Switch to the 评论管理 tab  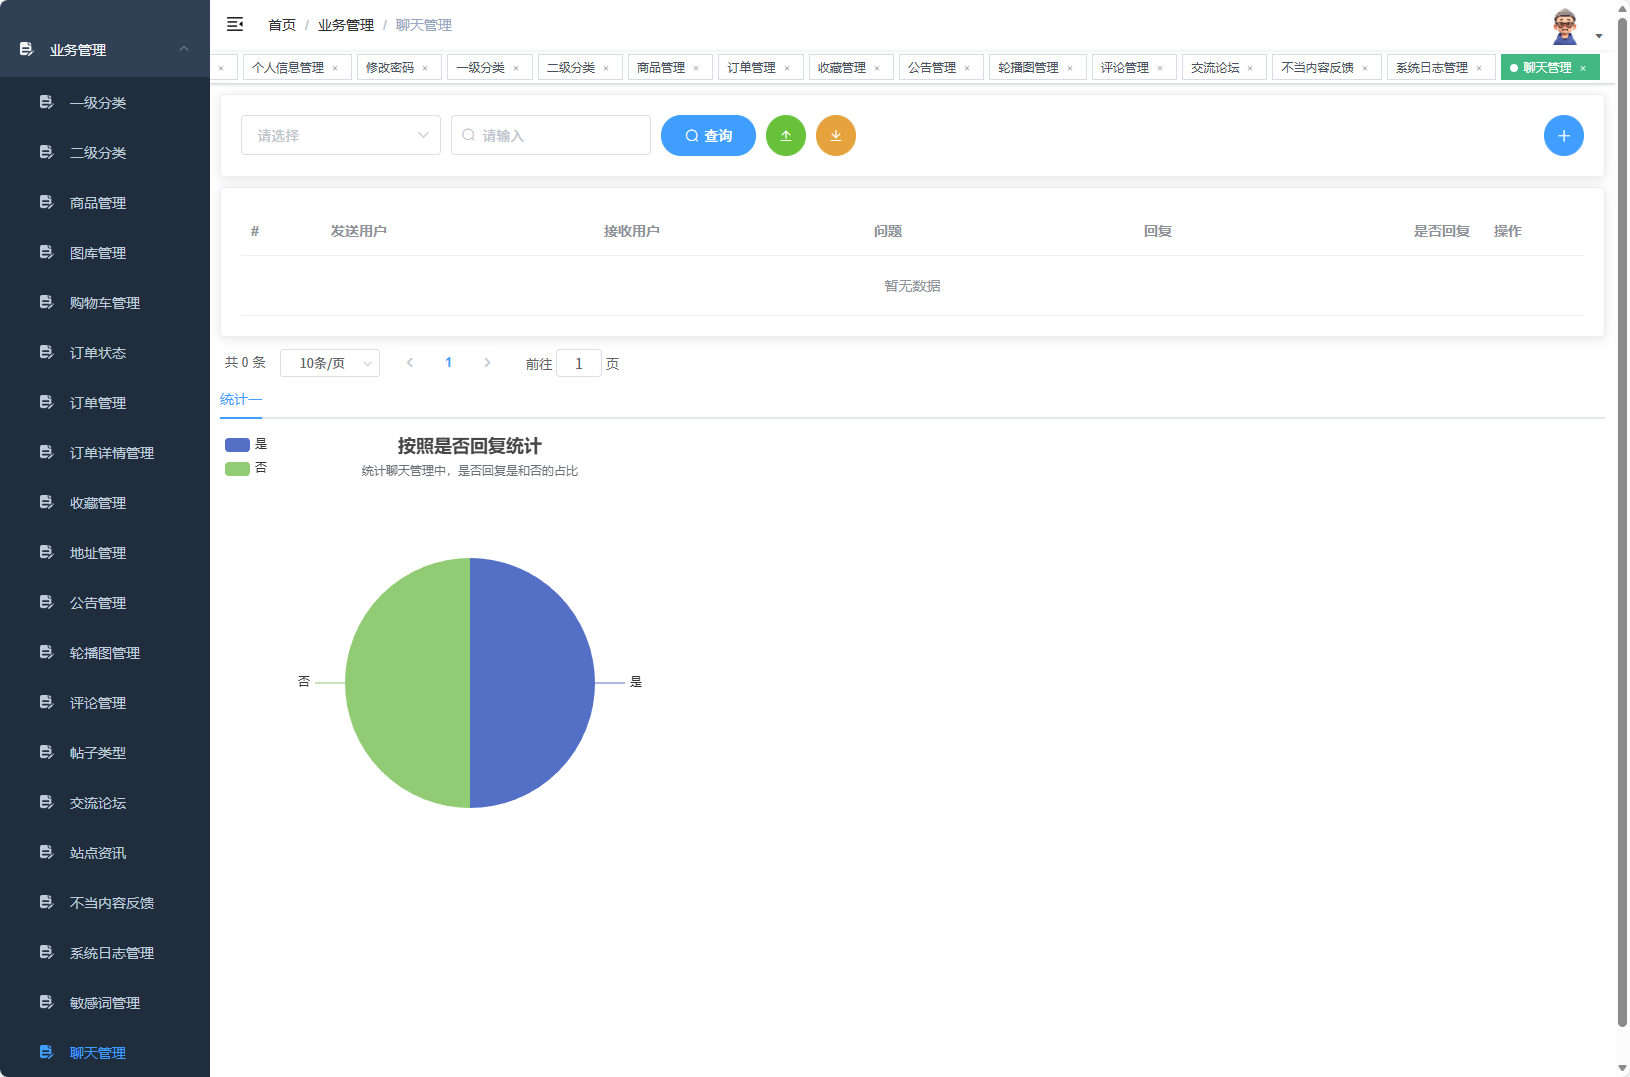point(1125,67)
